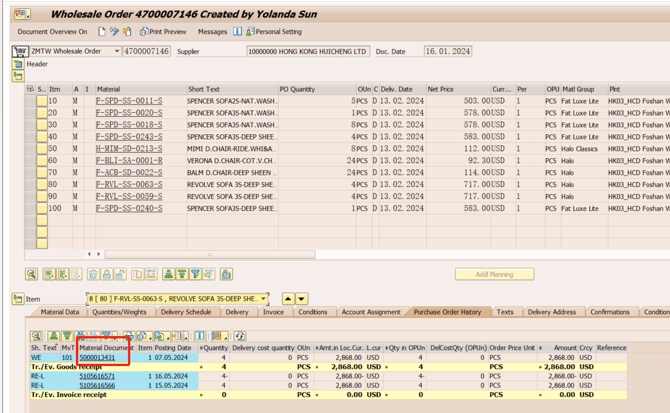670x413 pixels.
Task: Select the Conditions tab
Action: click(x=312, y=312)
